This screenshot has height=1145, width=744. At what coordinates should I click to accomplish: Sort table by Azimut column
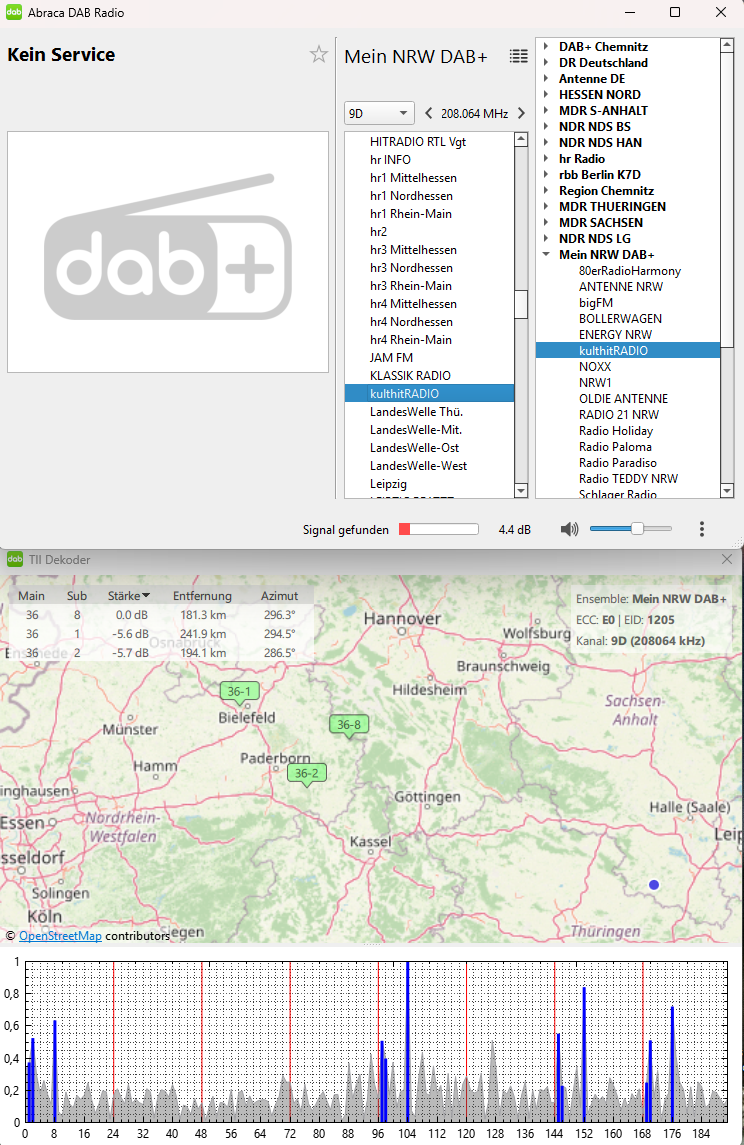click(279, 596)
